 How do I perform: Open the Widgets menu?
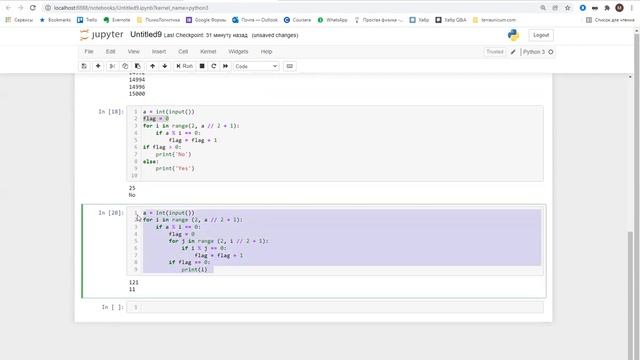coord(238,52)
